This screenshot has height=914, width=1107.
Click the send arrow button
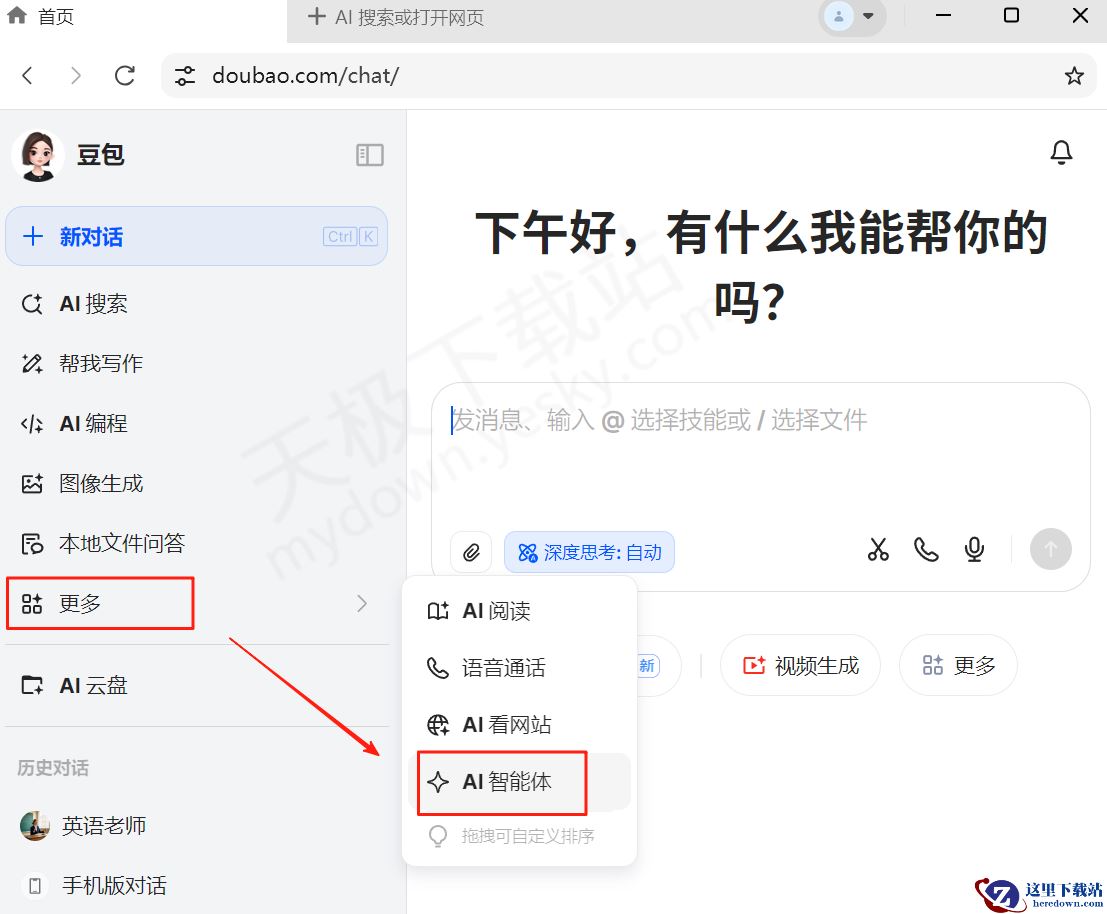tap(1051, 549)
